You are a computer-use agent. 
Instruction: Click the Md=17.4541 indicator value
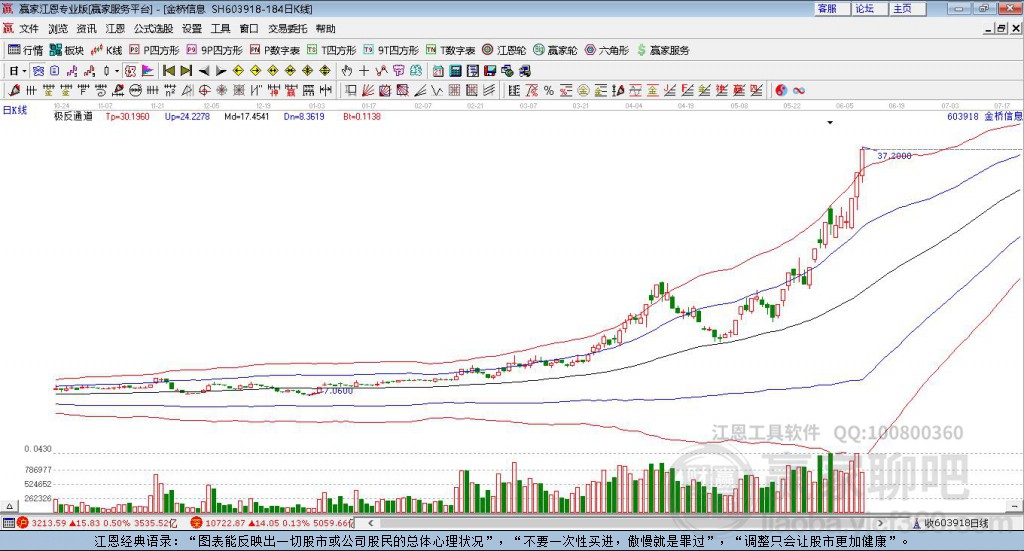[247, 116]
